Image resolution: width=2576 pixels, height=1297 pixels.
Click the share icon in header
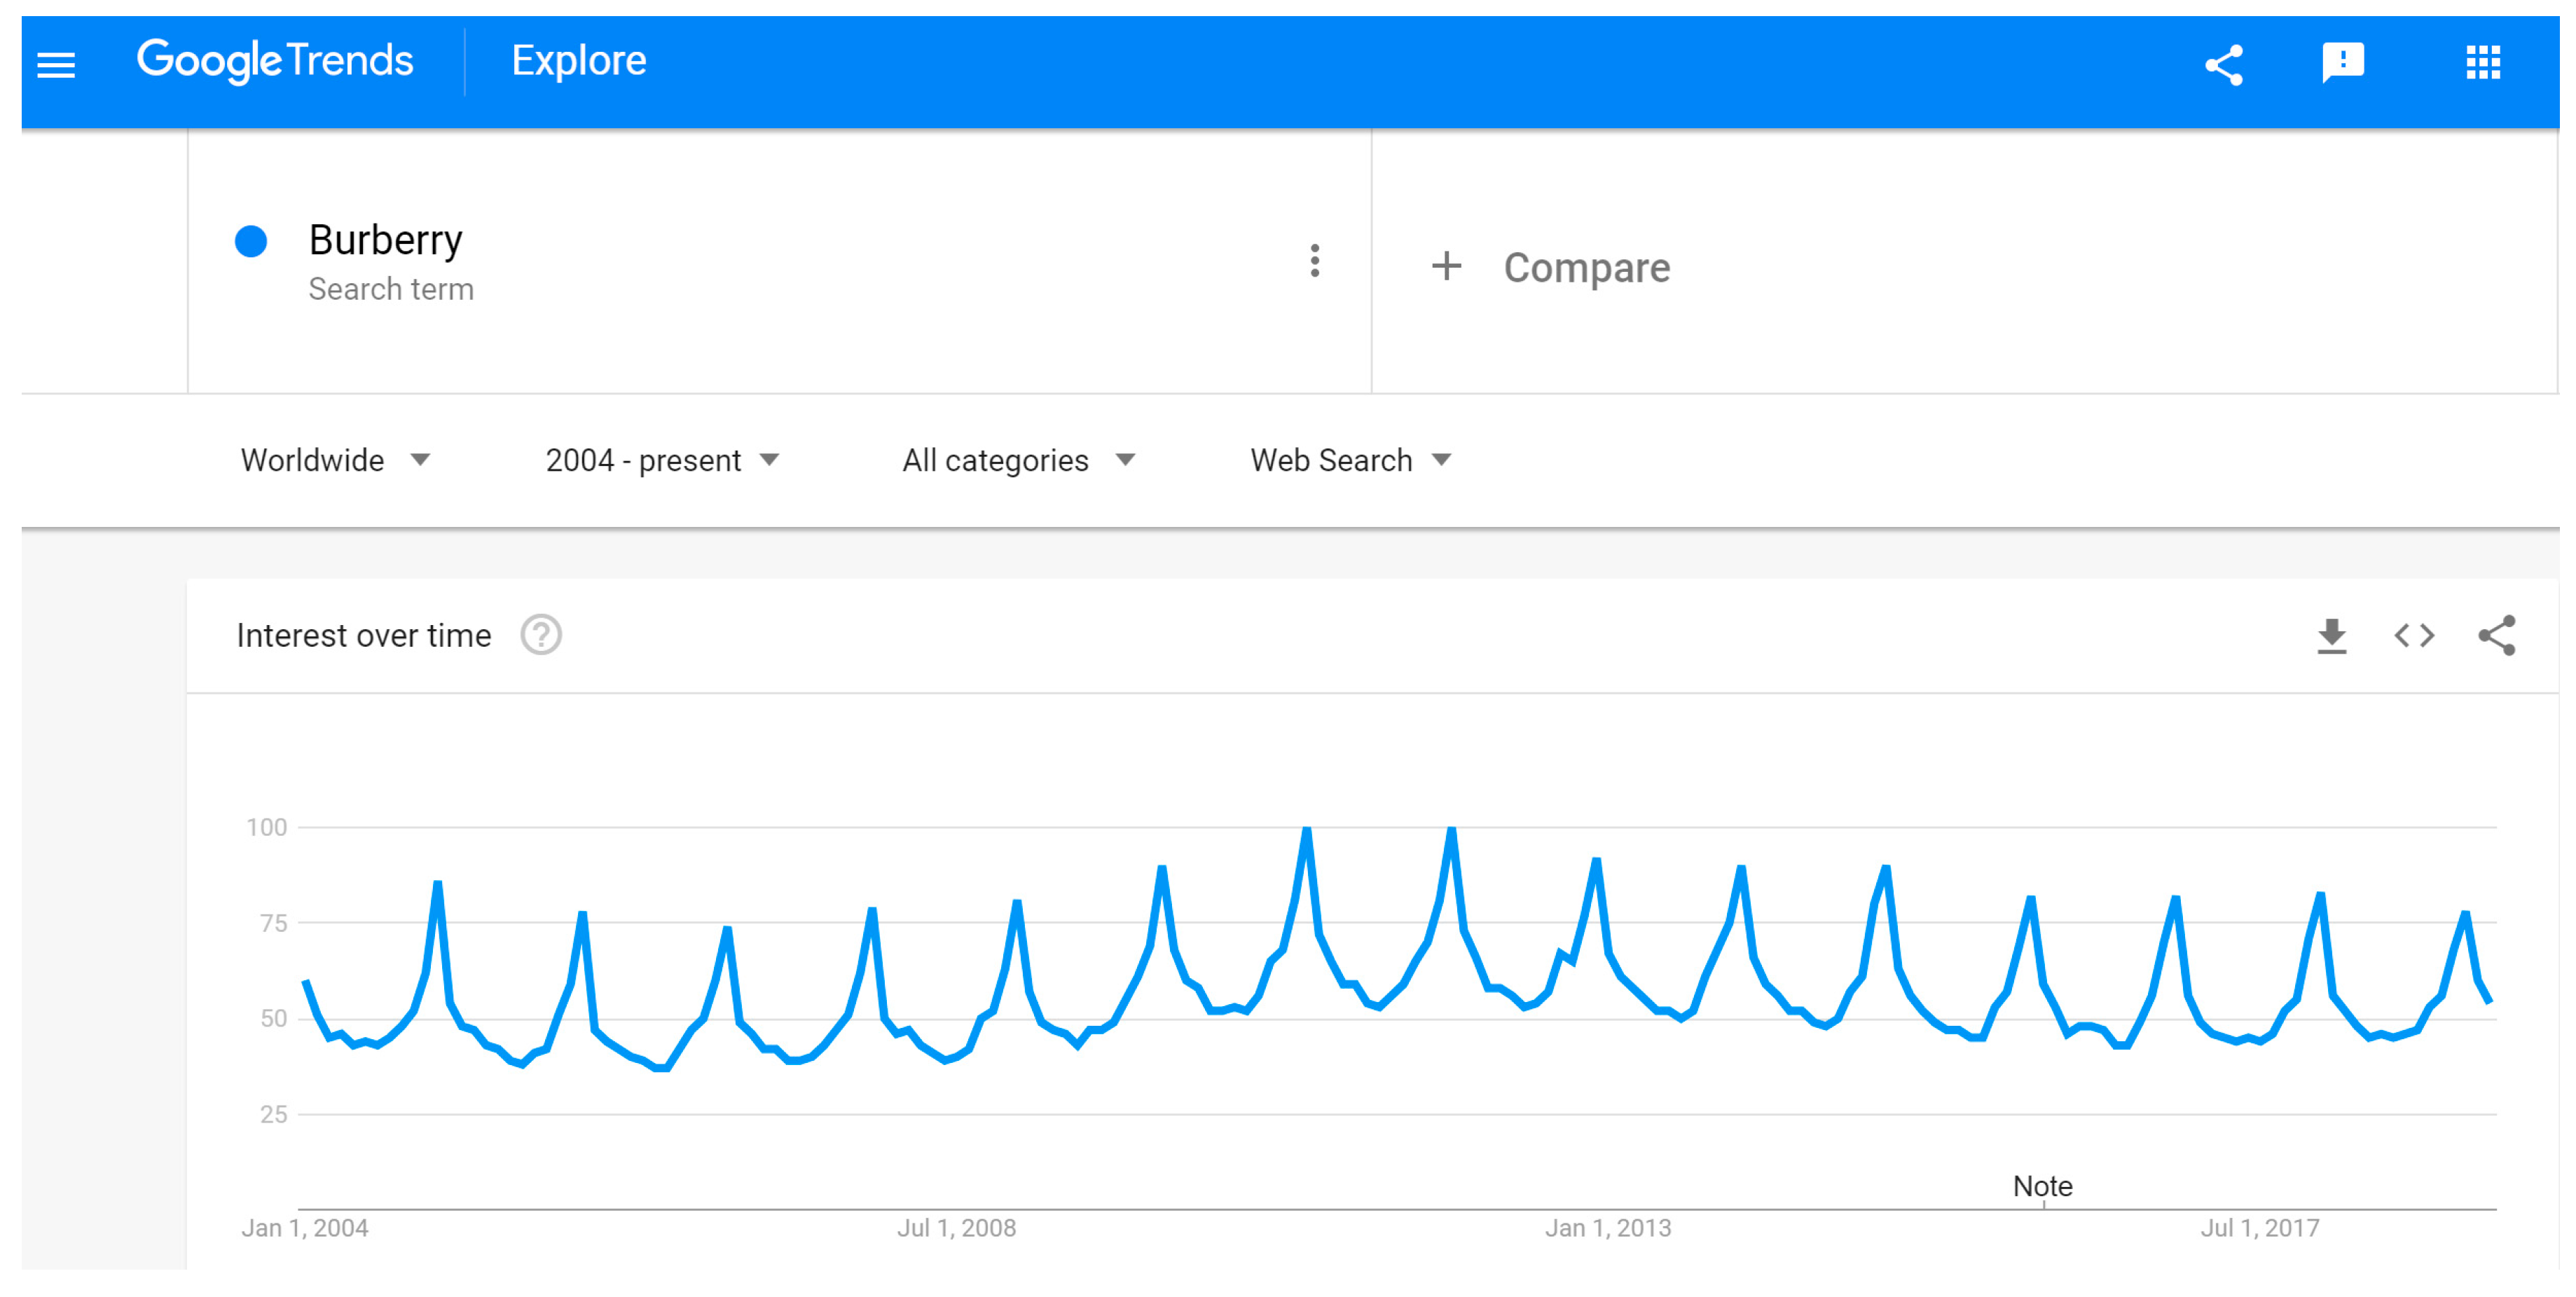tap(2223, 65)
